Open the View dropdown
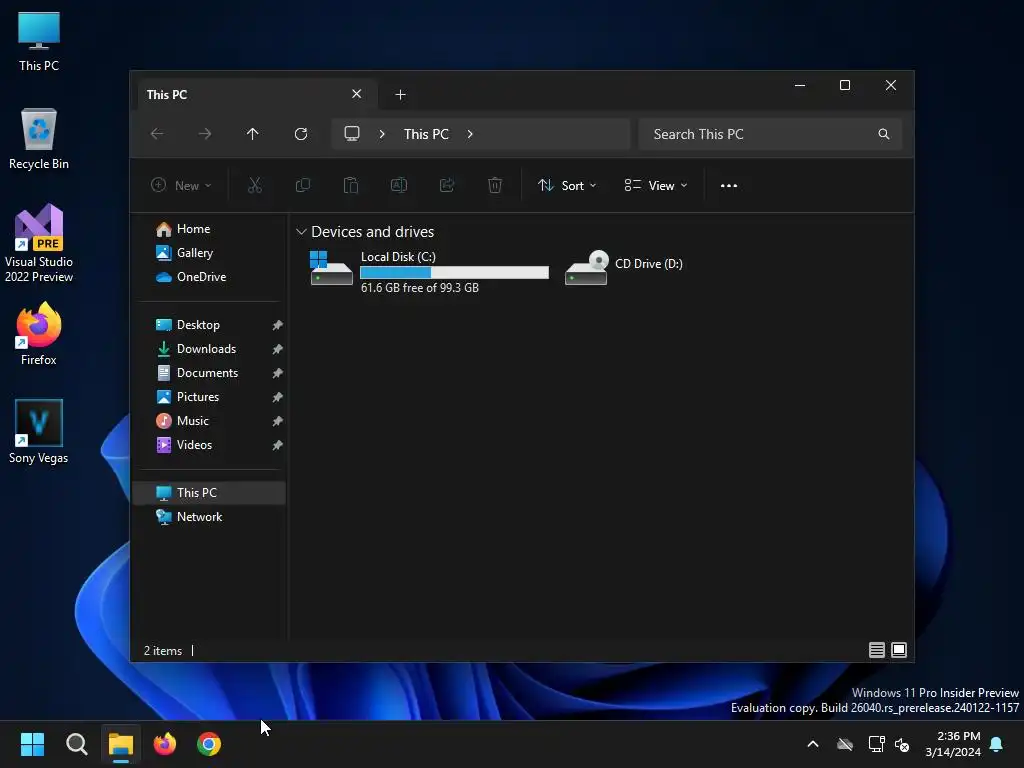This screenshot has height=768, width=1024. pyautogui.click(x=656, y=185)
